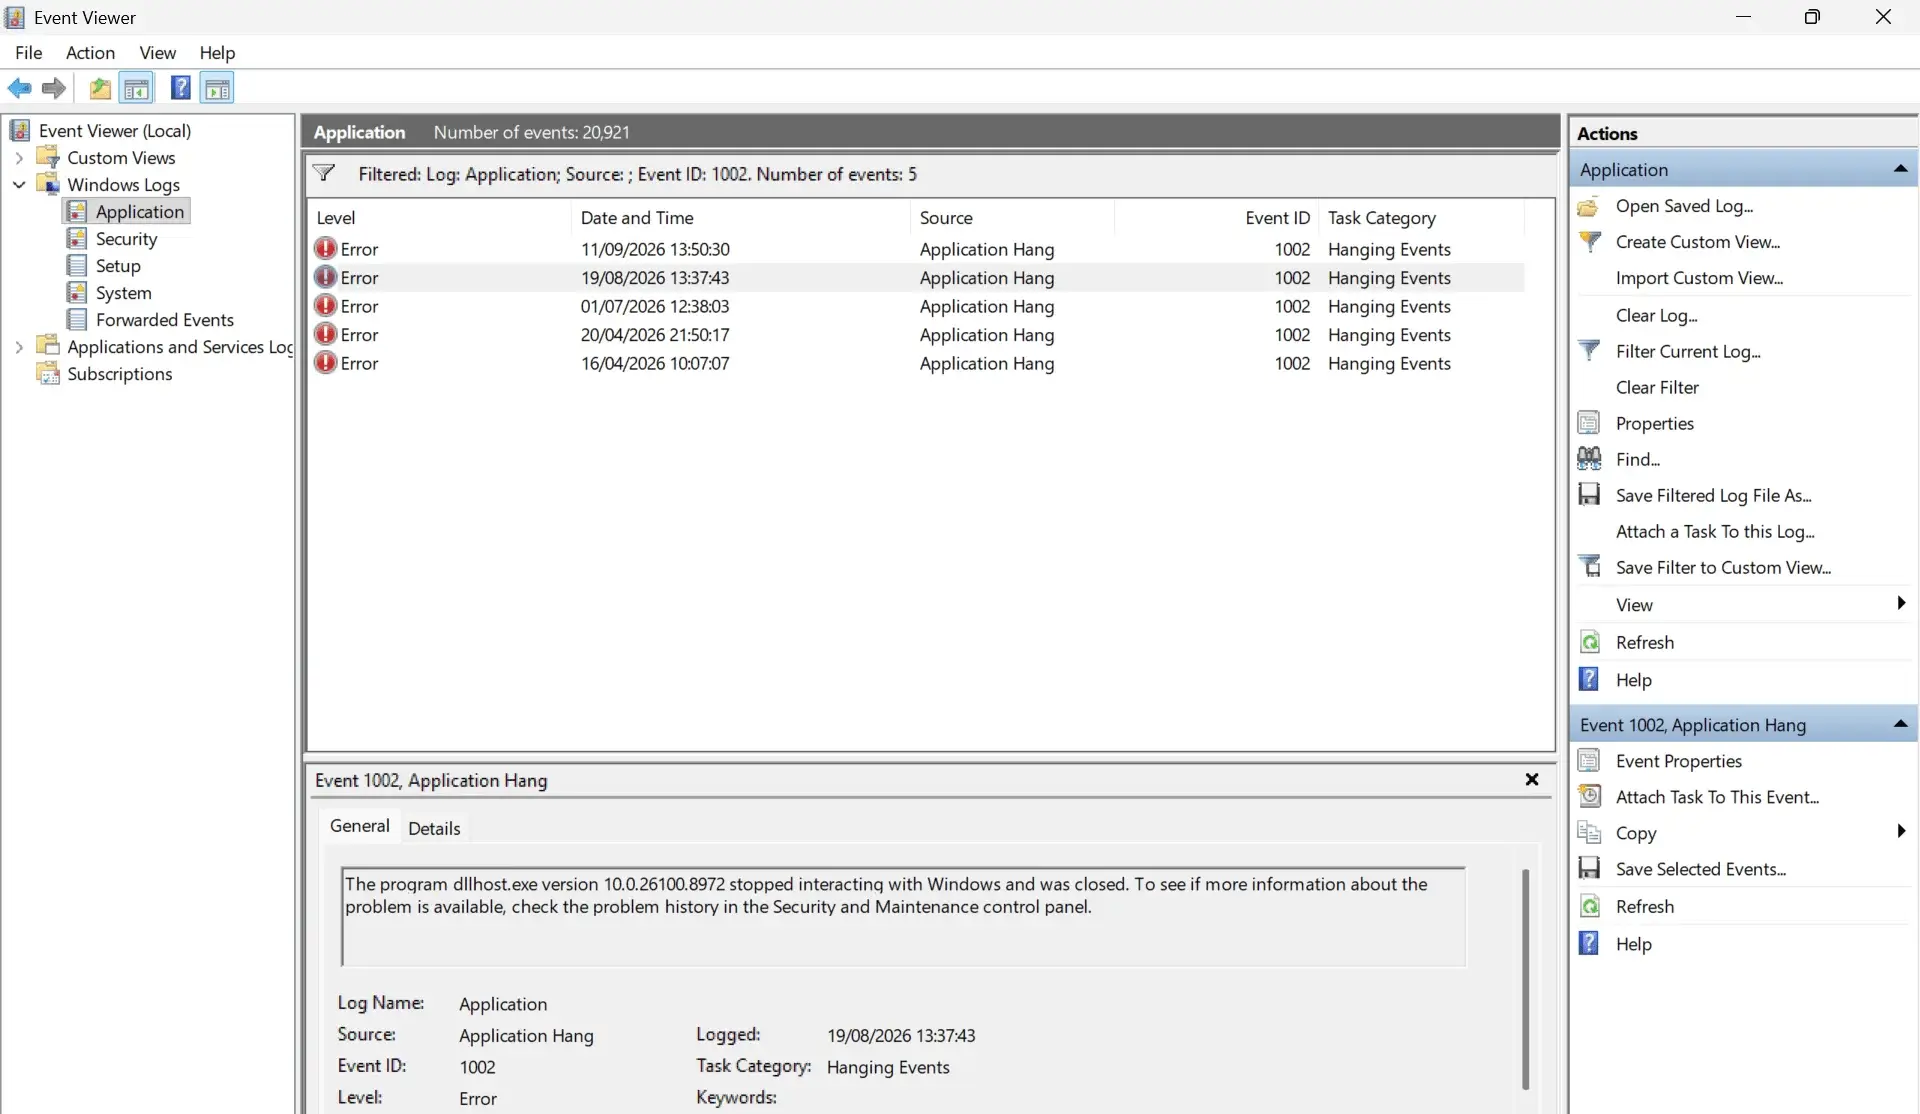Click Save Selected Events action
Image resolution: width=1920 pixels, height=1114 pixels.
coord(1700,869)
